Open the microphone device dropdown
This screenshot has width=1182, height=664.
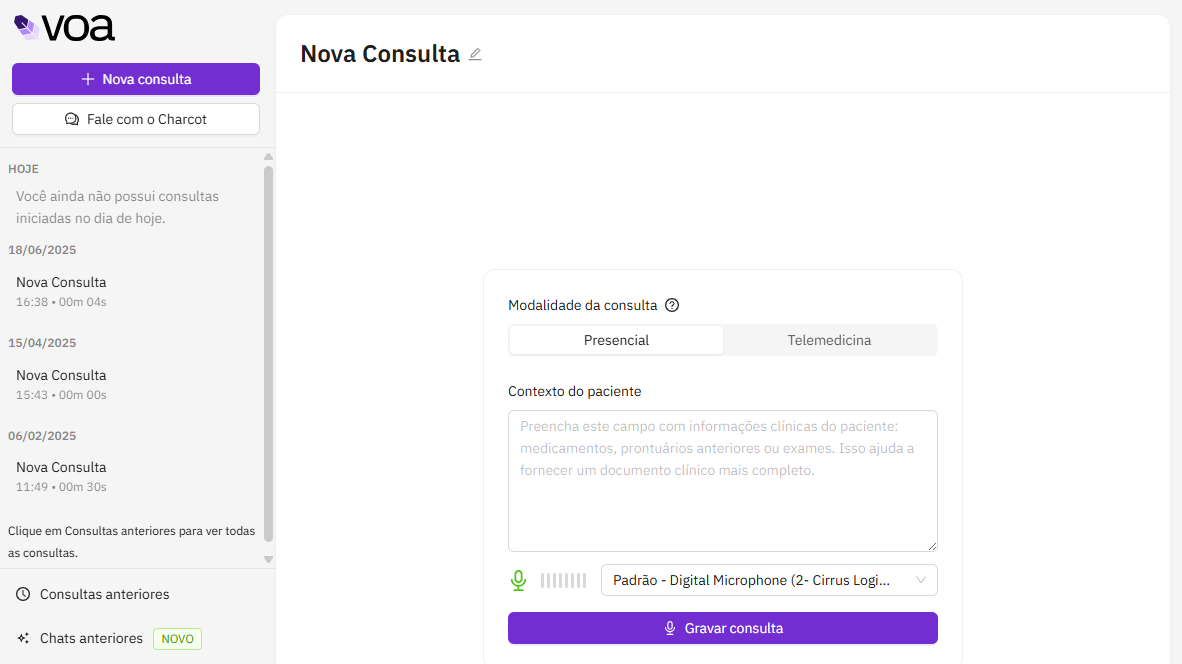[x=769, y=580]
